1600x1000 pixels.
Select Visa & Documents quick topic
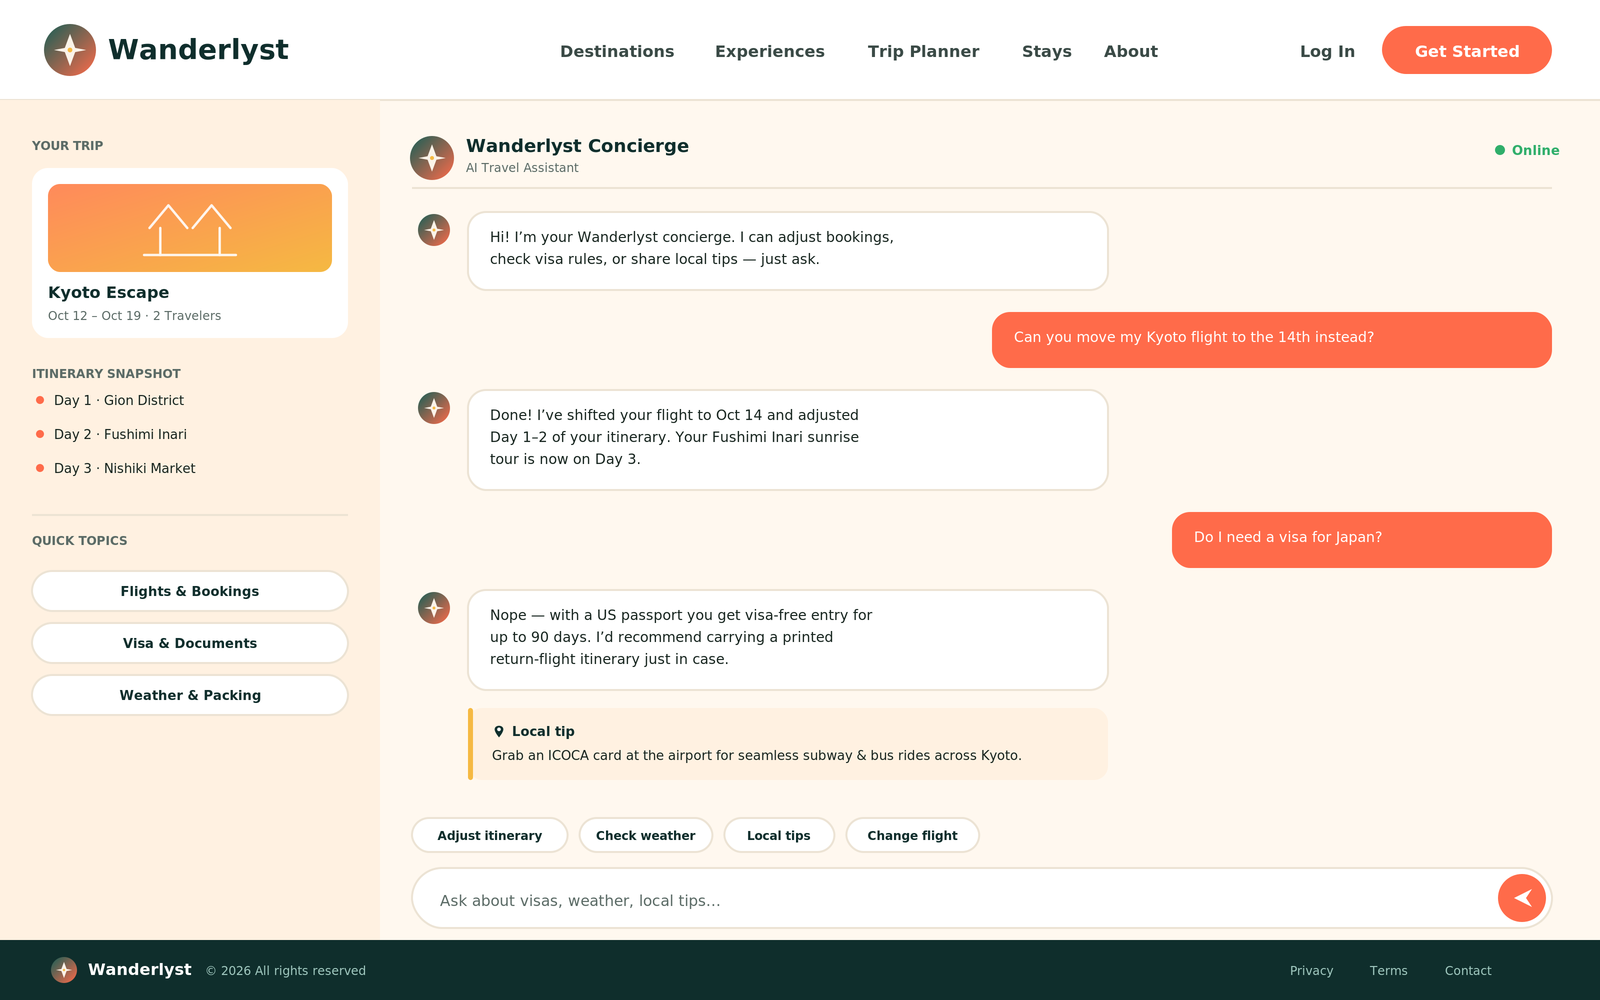tap(190, 643)
